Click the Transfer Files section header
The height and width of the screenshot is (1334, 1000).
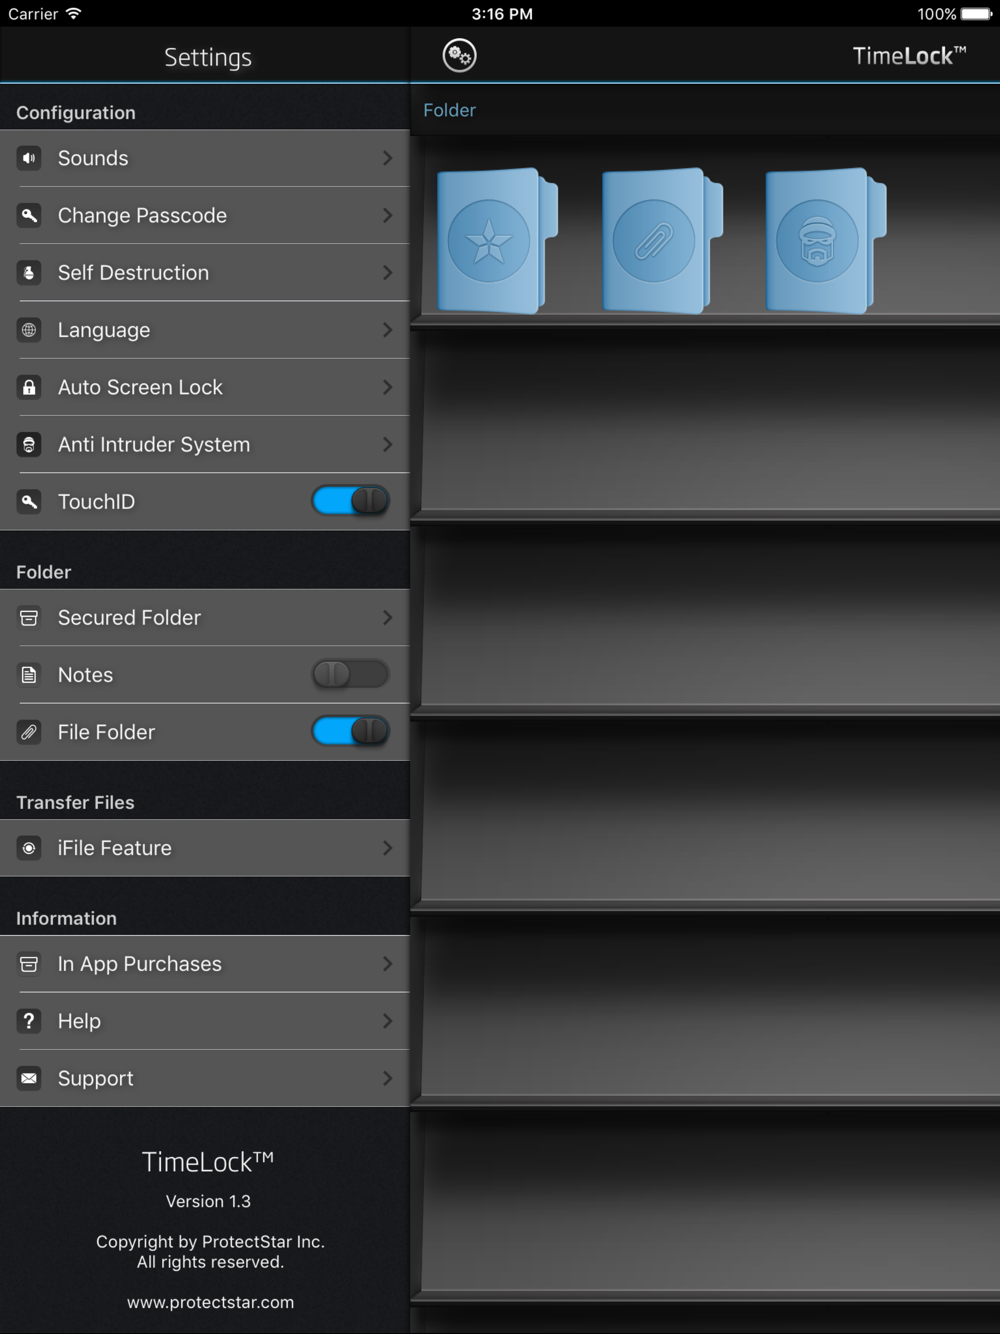[x=75, y=802]
